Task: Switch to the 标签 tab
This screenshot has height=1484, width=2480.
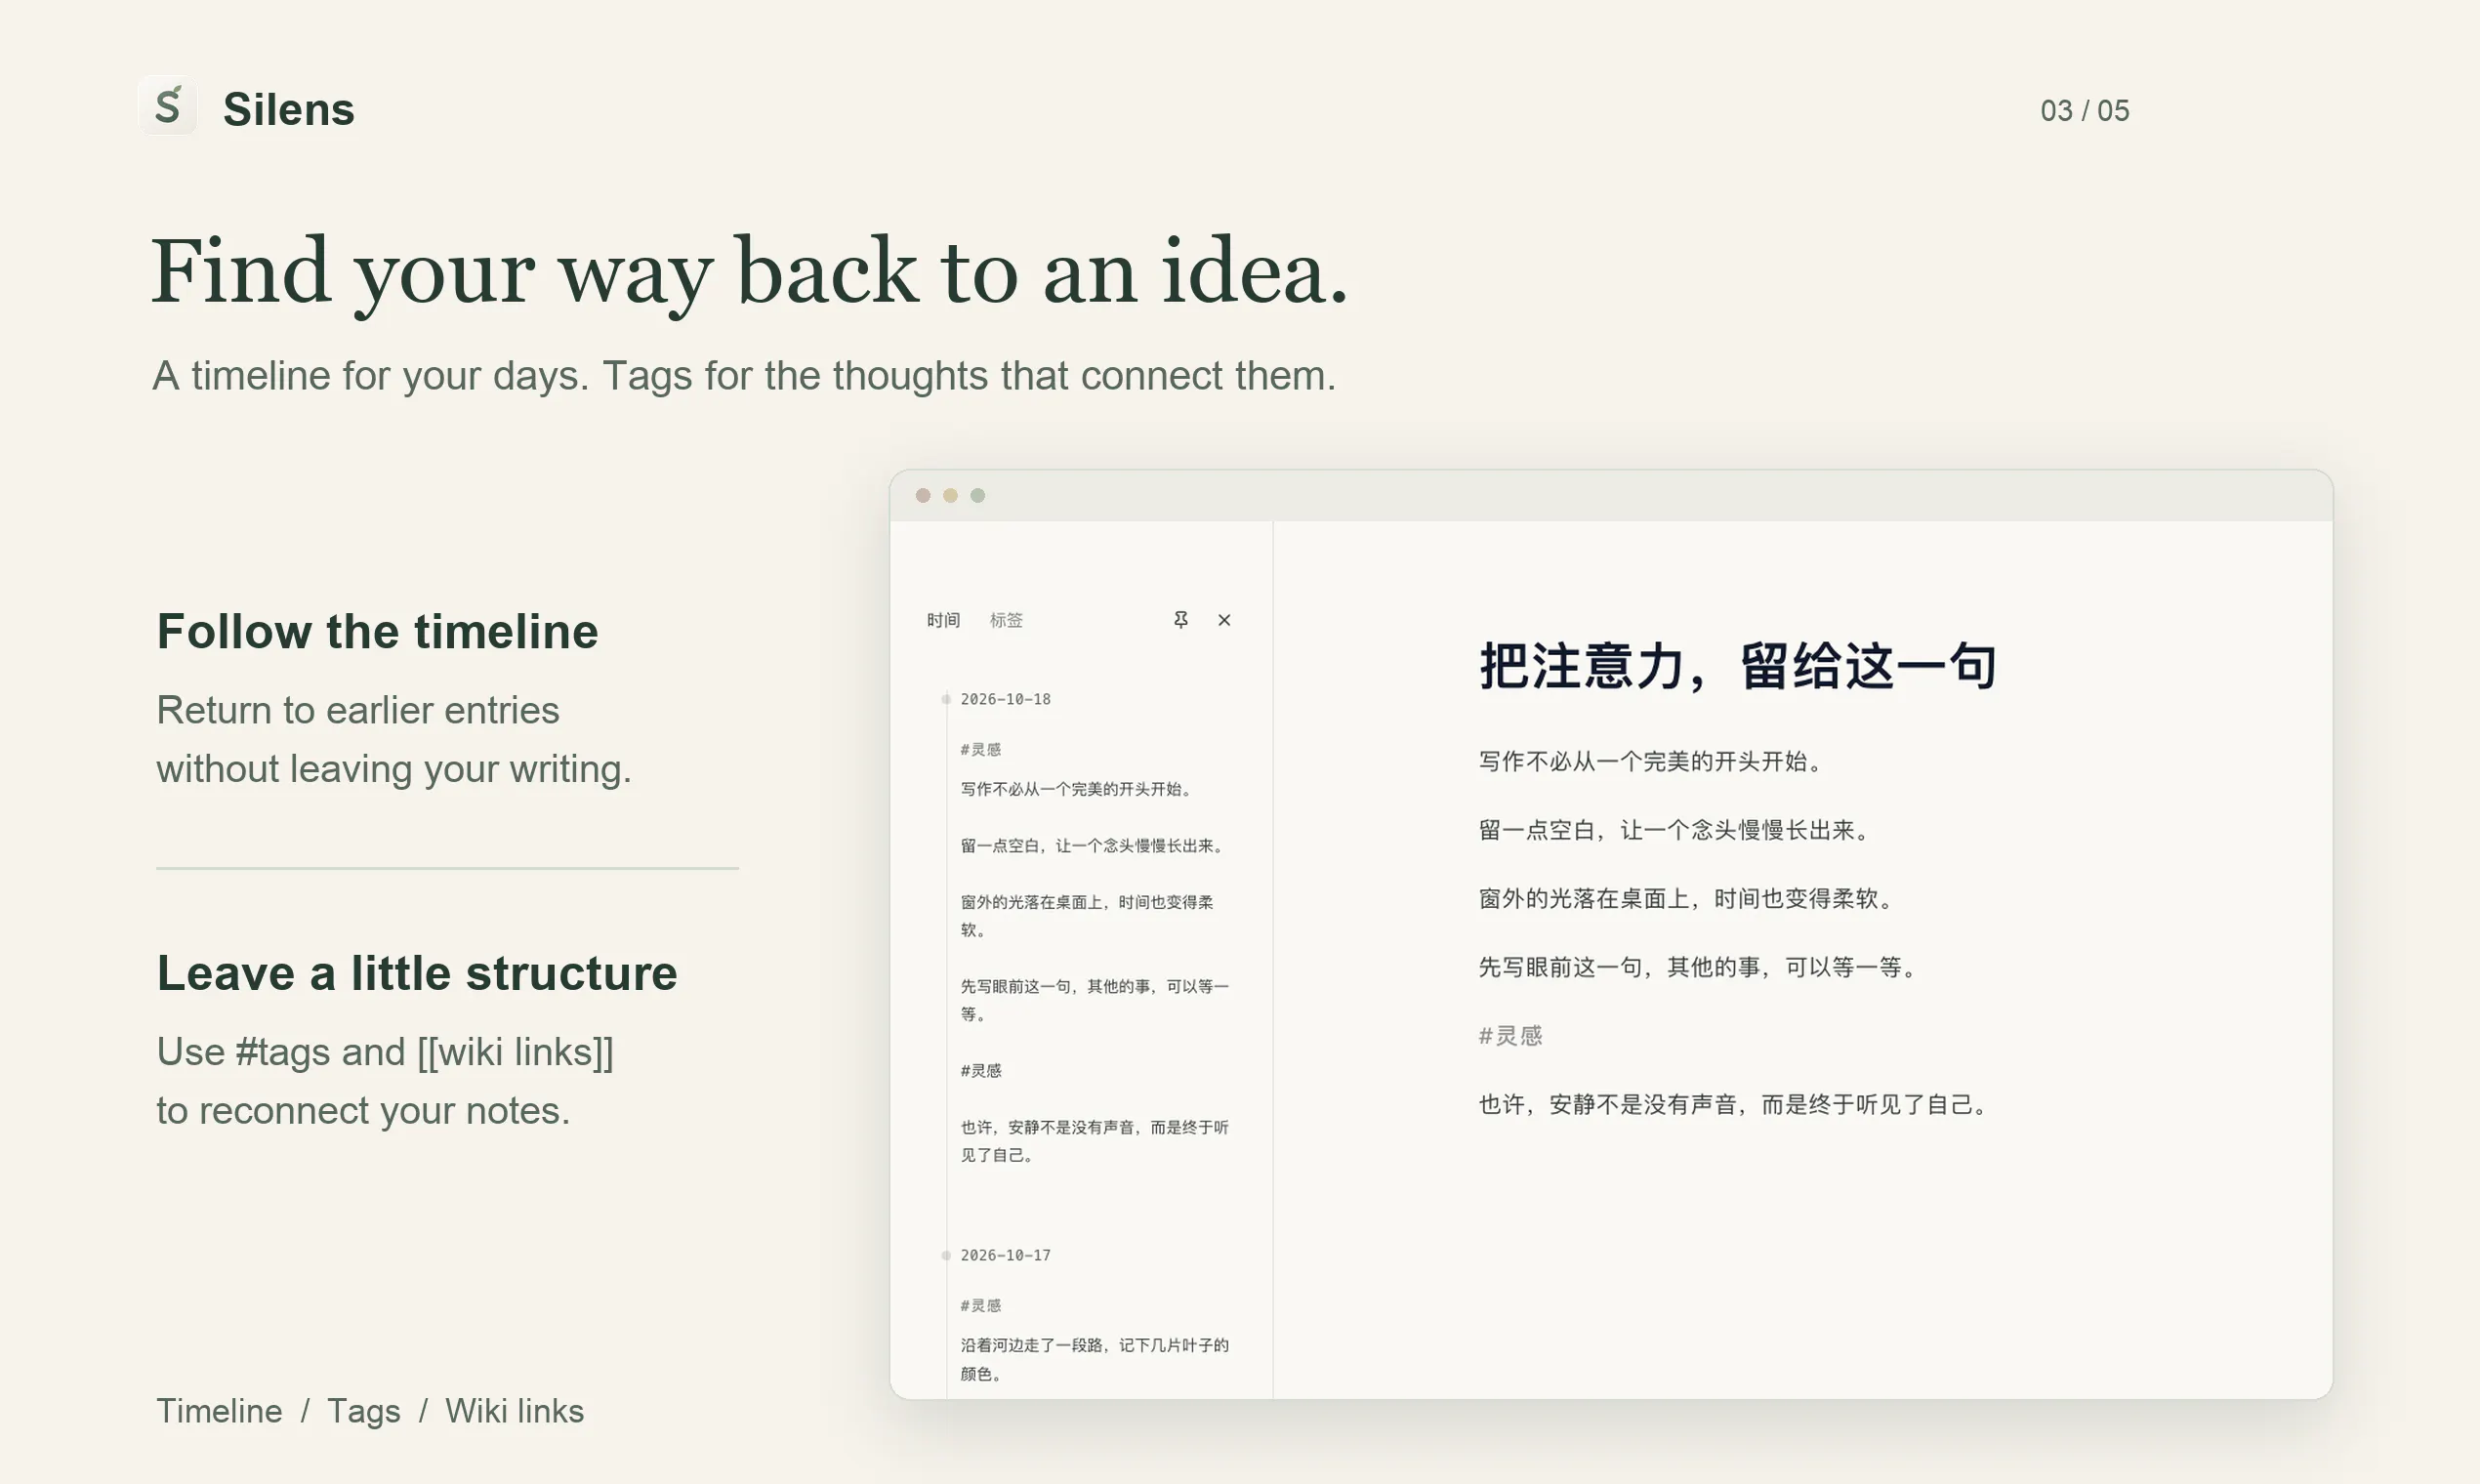Action: click(x=1006, y=620)
